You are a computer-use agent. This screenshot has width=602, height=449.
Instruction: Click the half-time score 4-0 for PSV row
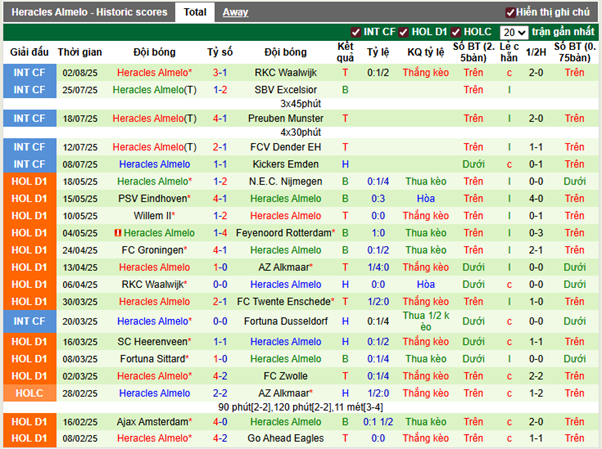(x=536, y=199)
